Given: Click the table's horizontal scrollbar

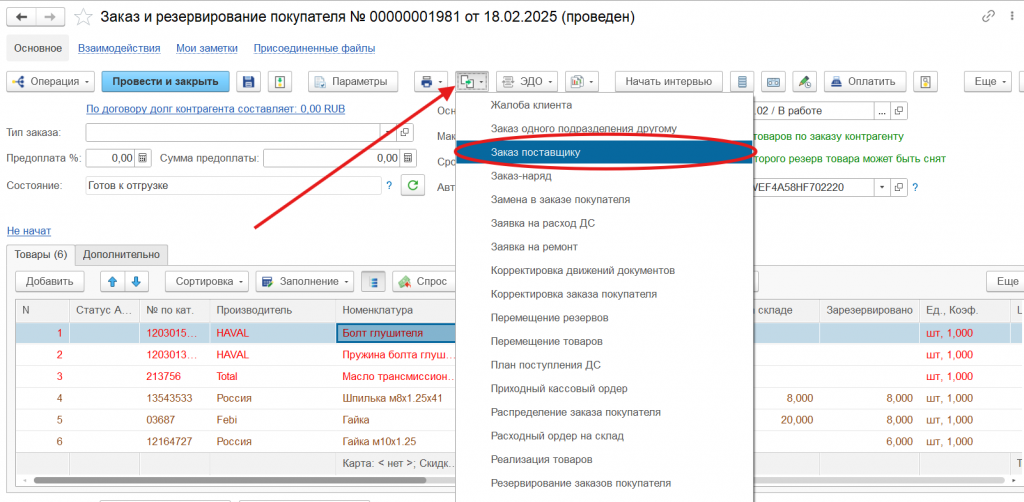Looking at the screenshot, I should tap(240, 480).
